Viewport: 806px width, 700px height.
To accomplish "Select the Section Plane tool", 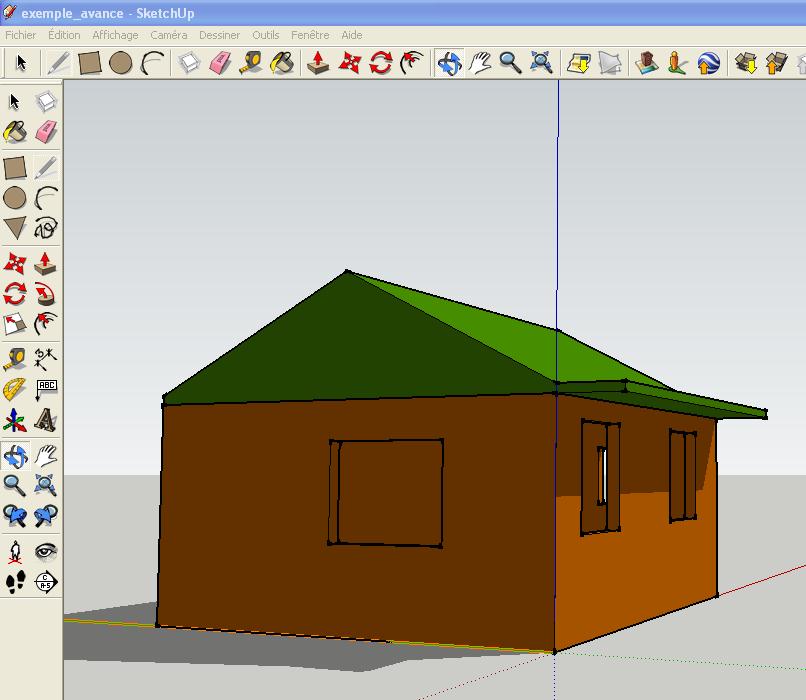I will [x=46, y=582].
